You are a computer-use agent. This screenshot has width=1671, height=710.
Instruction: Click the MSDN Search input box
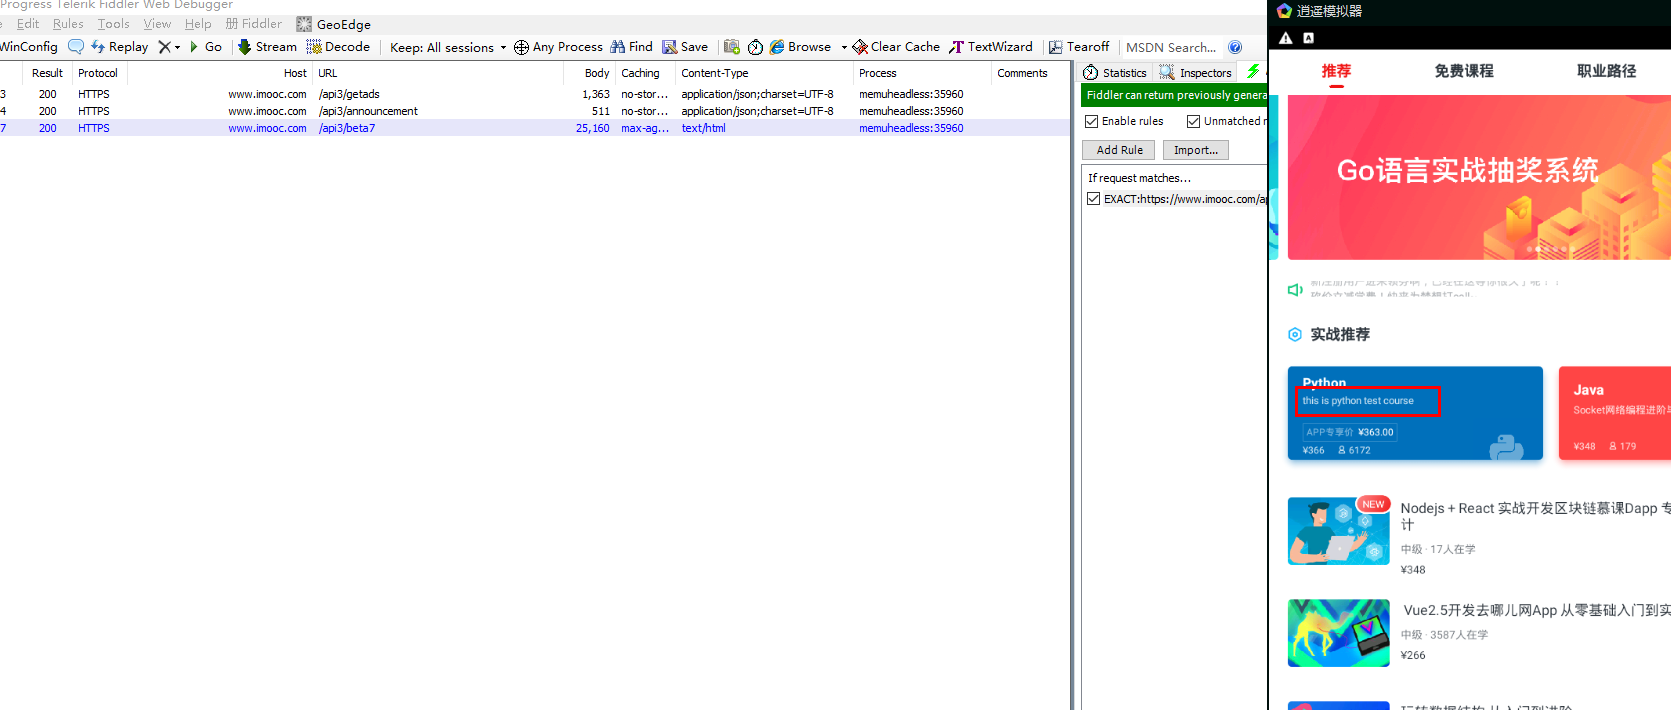[1172, 47]
